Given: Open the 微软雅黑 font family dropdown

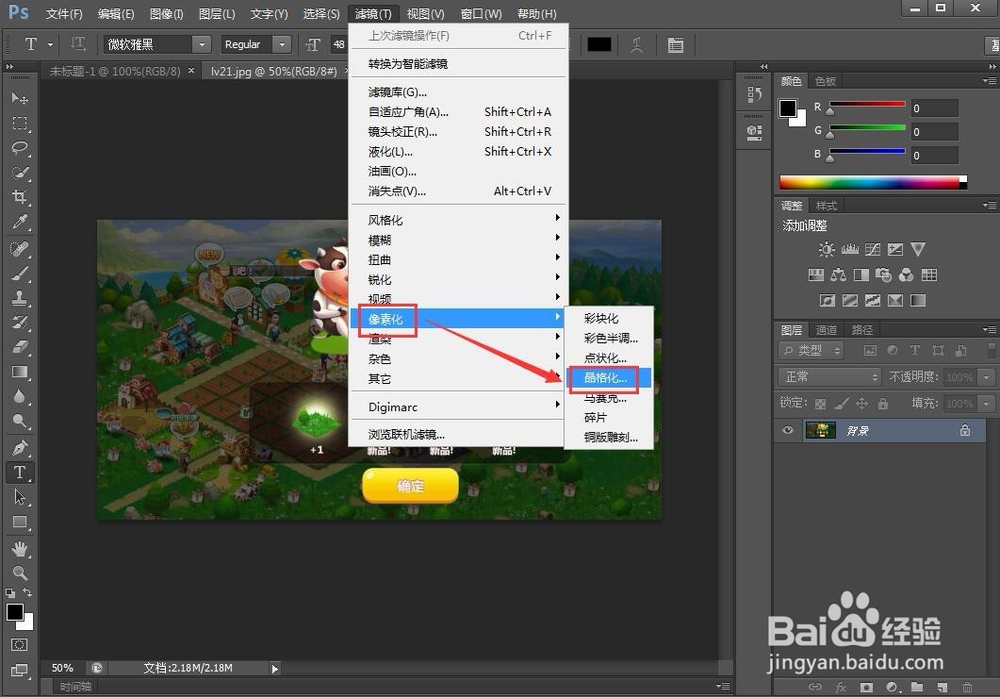Looking at the screenshot, I should pos(202,45).
